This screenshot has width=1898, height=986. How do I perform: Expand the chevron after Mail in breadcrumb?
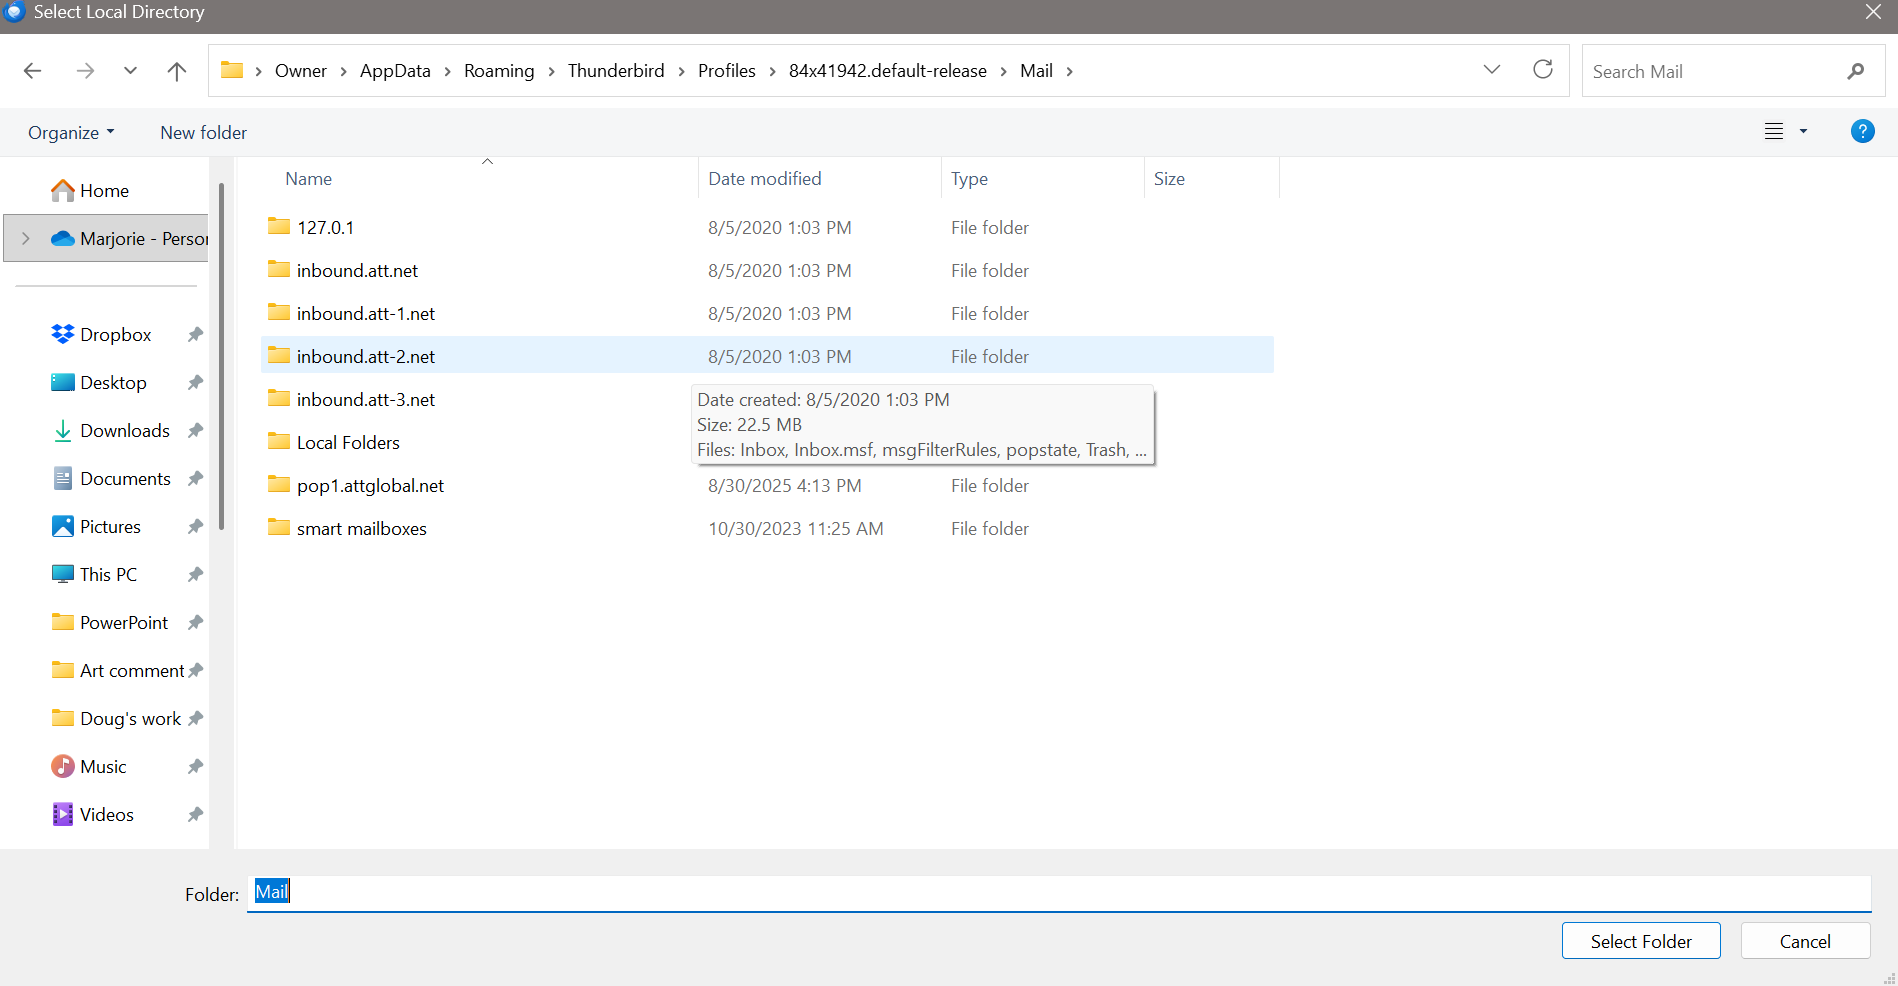[x=1069, y=71]
